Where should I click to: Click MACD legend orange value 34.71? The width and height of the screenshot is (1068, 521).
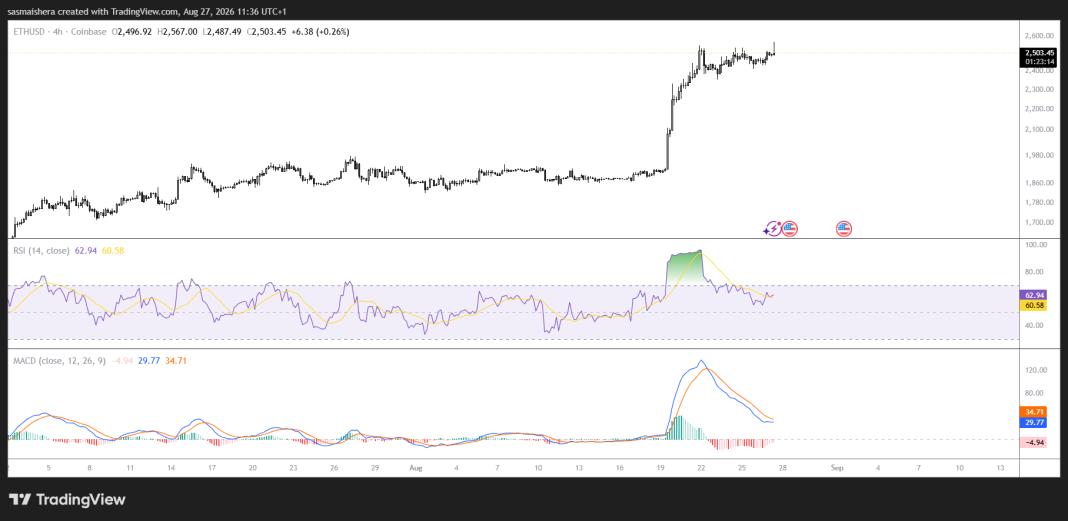[x=176, y=361]
